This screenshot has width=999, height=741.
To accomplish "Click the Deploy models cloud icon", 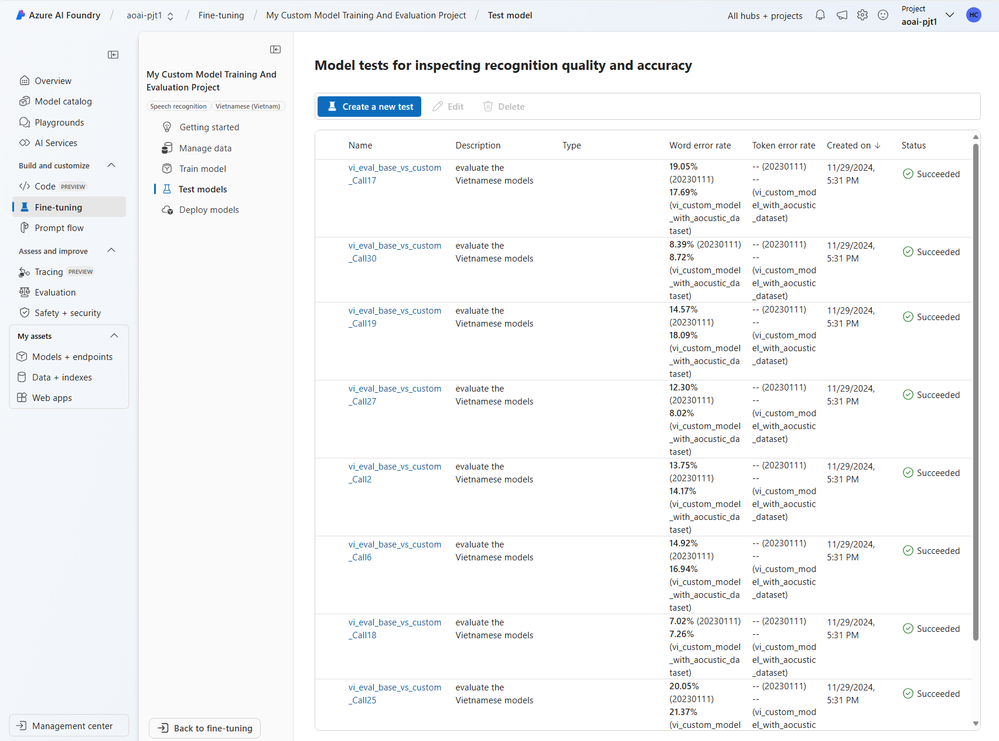I will tap(167, 210).
